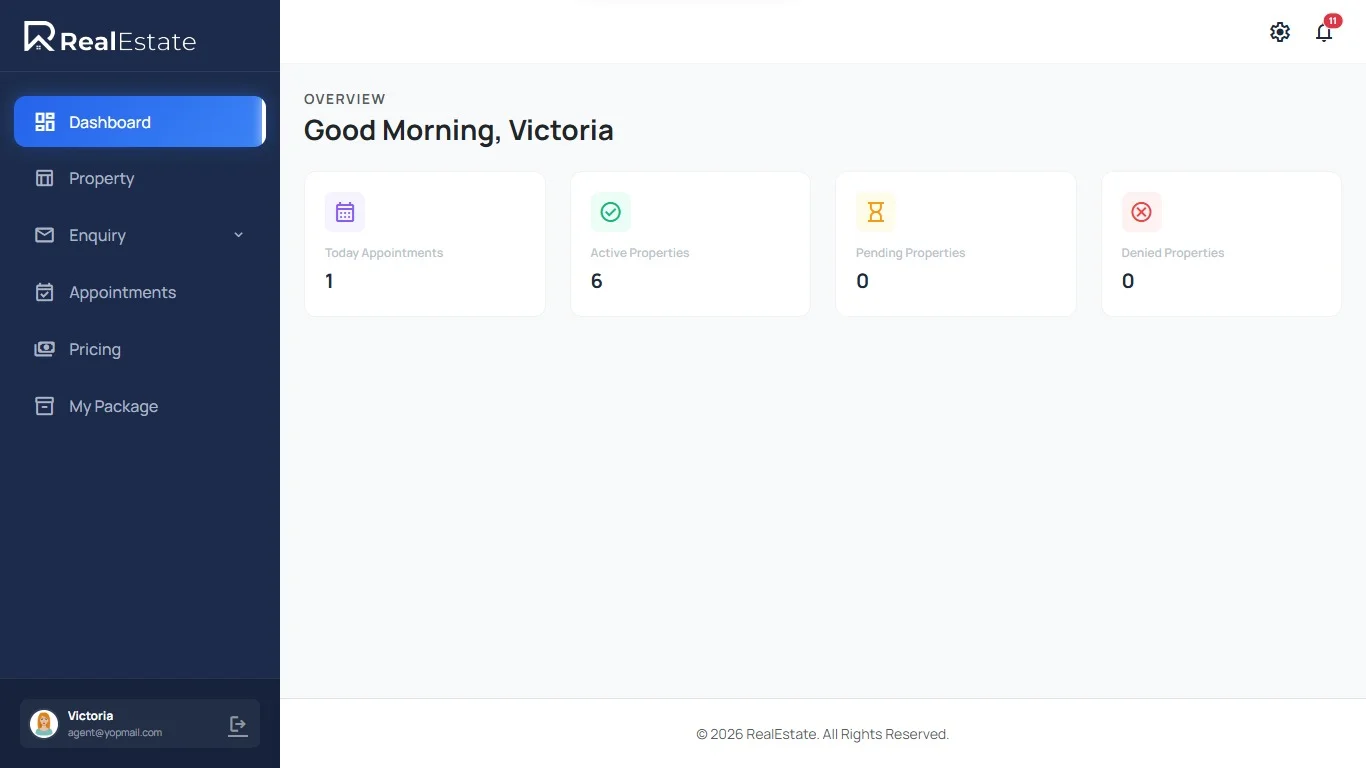
Task: Click the Denied Properties red cross icon
Action: 1141,211
